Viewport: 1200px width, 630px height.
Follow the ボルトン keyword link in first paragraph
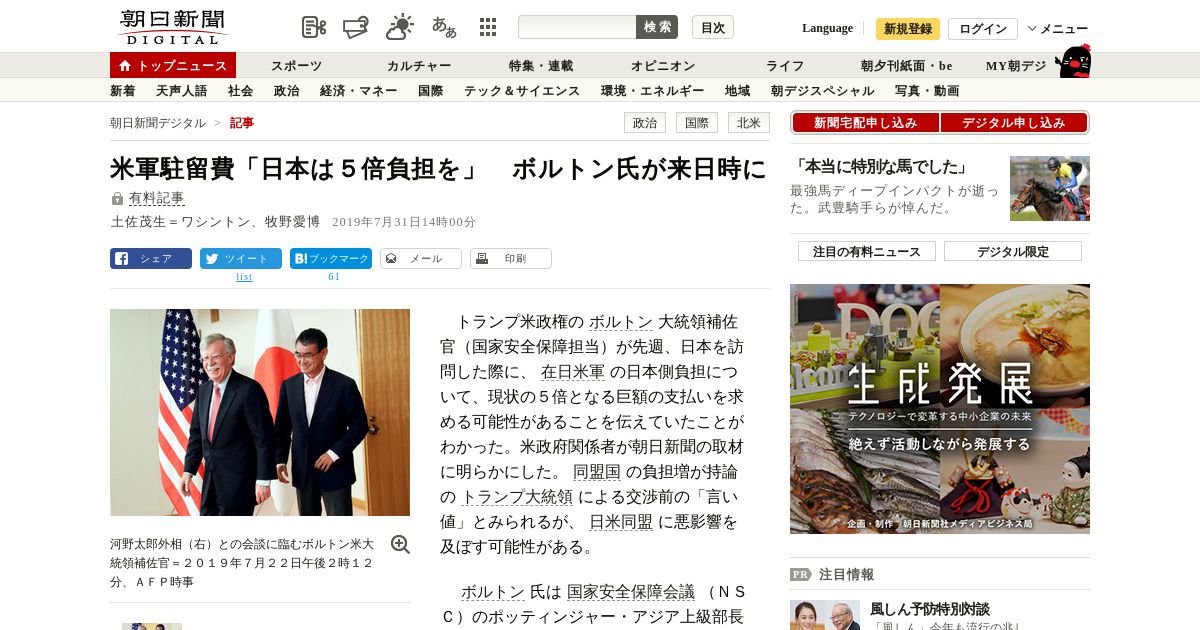pyautogui.click(x=621, y=322)
